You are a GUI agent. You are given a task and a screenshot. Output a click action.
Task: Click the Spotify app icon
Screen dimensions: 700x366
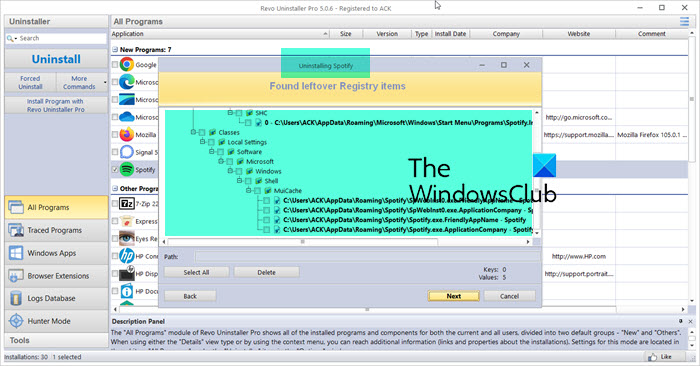coord(127,170)
